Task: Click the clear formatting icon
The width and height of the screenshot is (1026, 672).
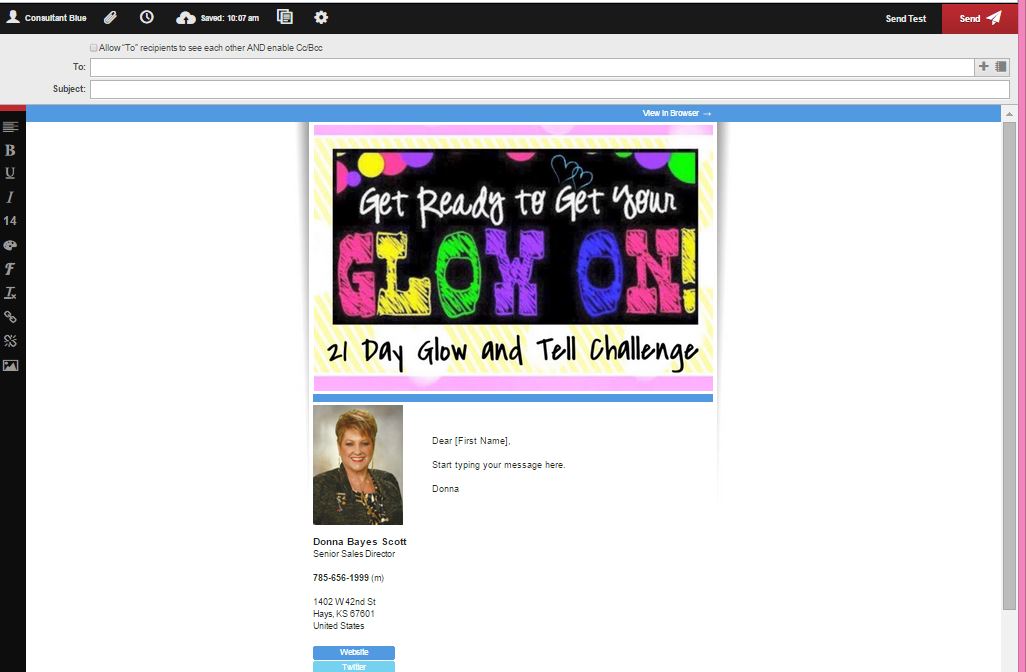Action: point(10,293)
